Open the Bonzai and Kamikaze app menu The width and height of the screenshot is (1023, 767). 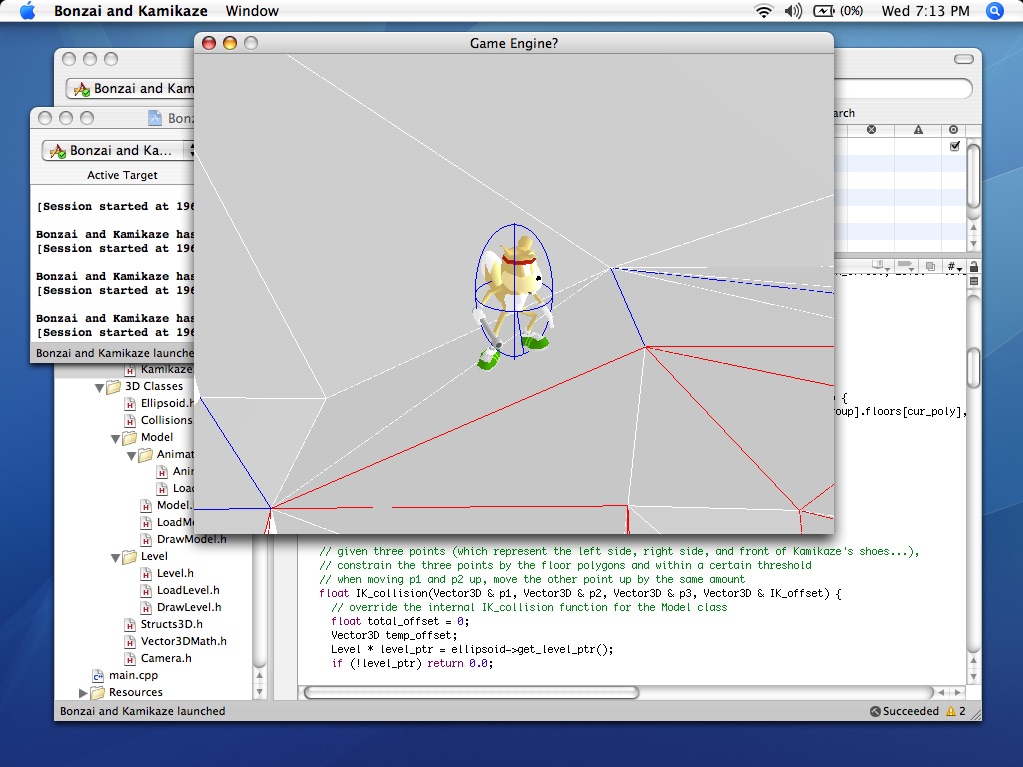tap(130, 11)
